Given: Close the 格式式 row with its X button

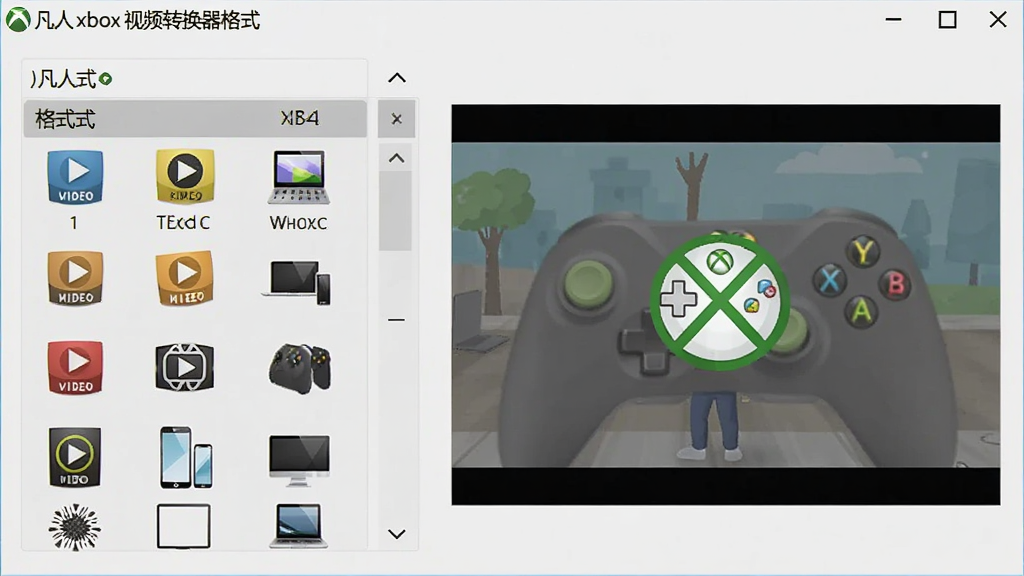Looking at the screenshot, I should tap(396, 119).
